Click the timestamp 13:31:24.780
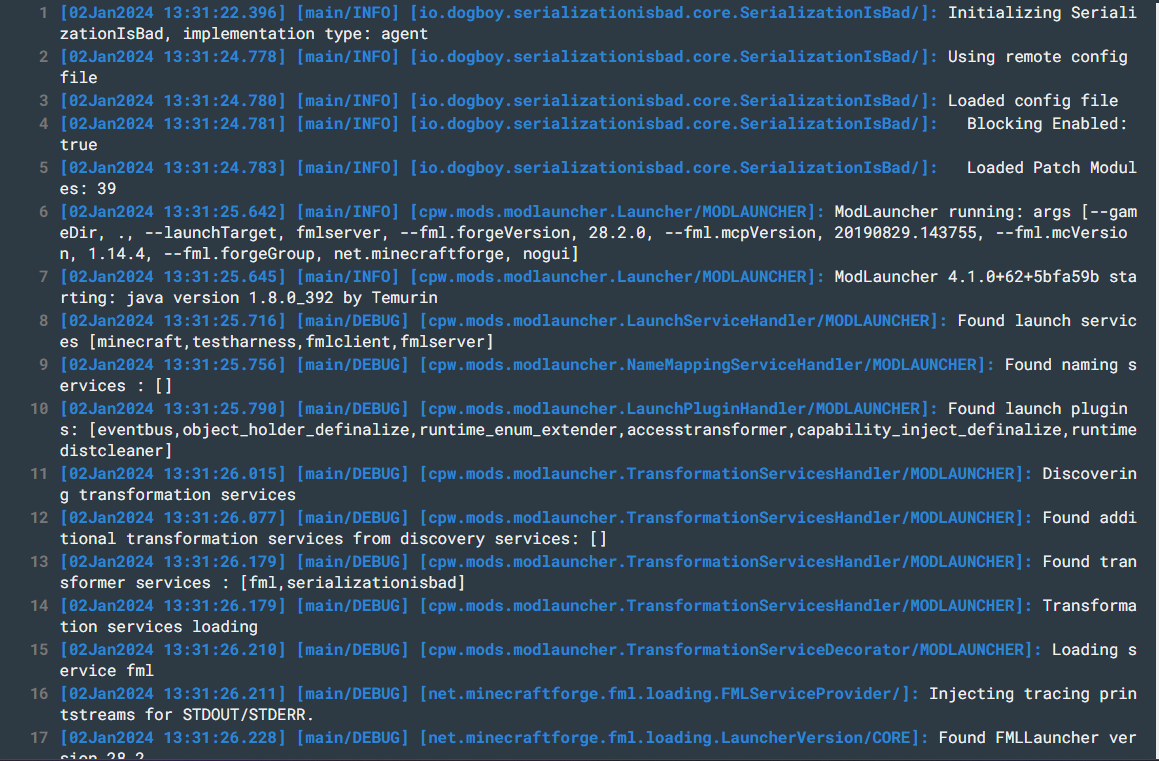The image size is (1159, 761). 220,100
